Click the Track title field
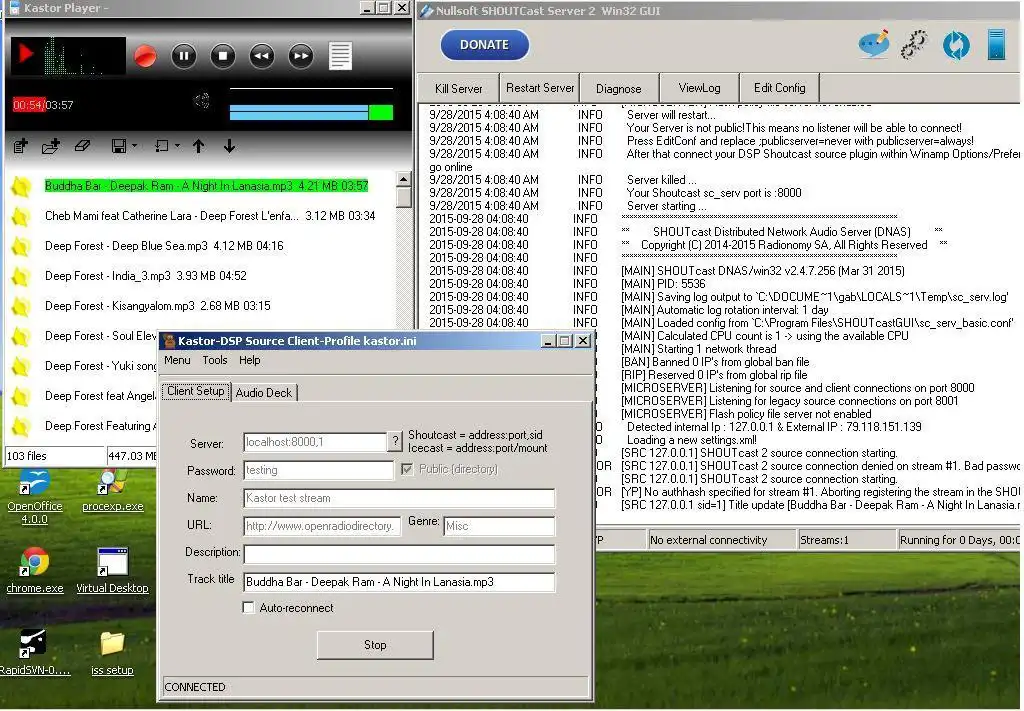The height and width of the screenshot is (711, 1024). tap(399, 582)
